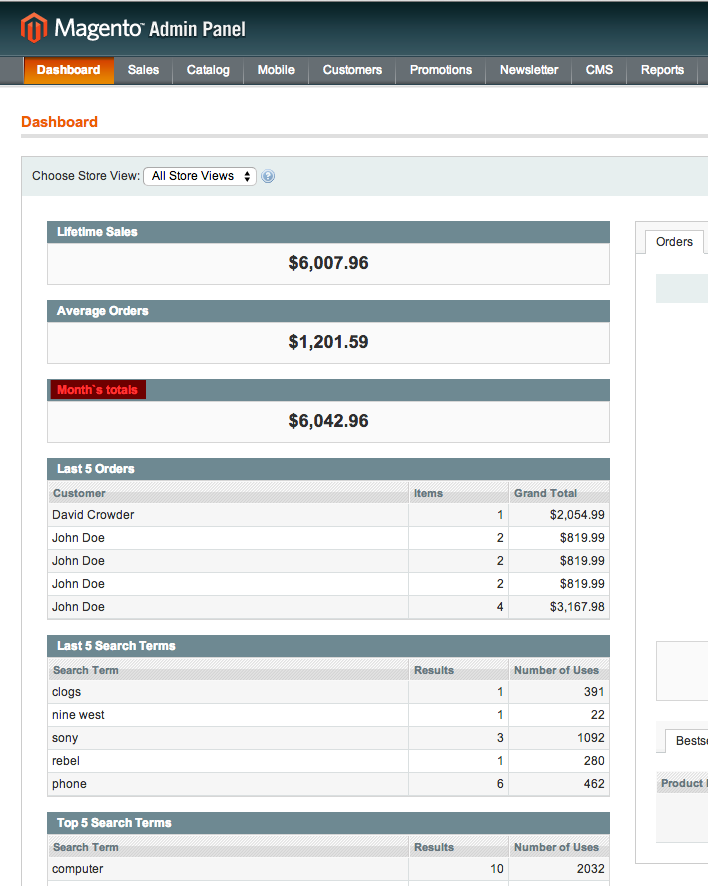Screen dimensions: 708x886
Task: Open the Choose Store View dropdown
Action: click(x=200, y=176)
